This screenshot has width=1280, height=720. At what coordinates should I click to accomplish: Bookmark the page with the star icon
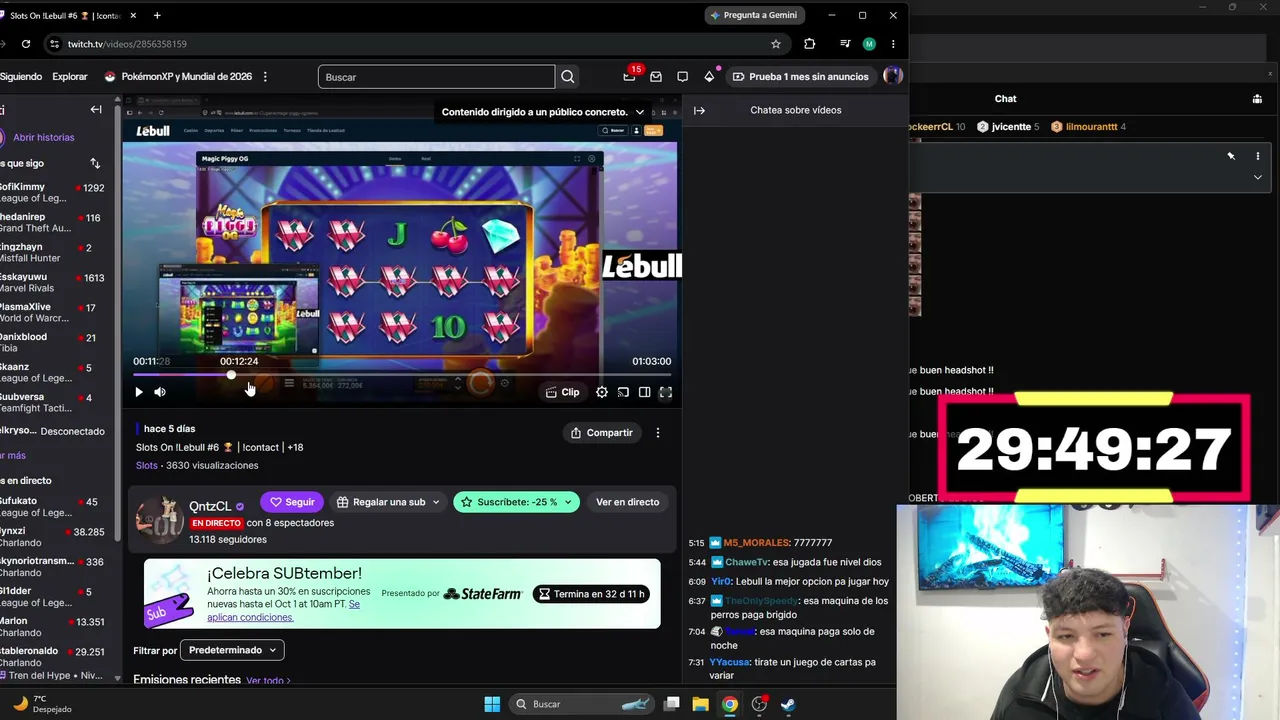pos(776,44)
